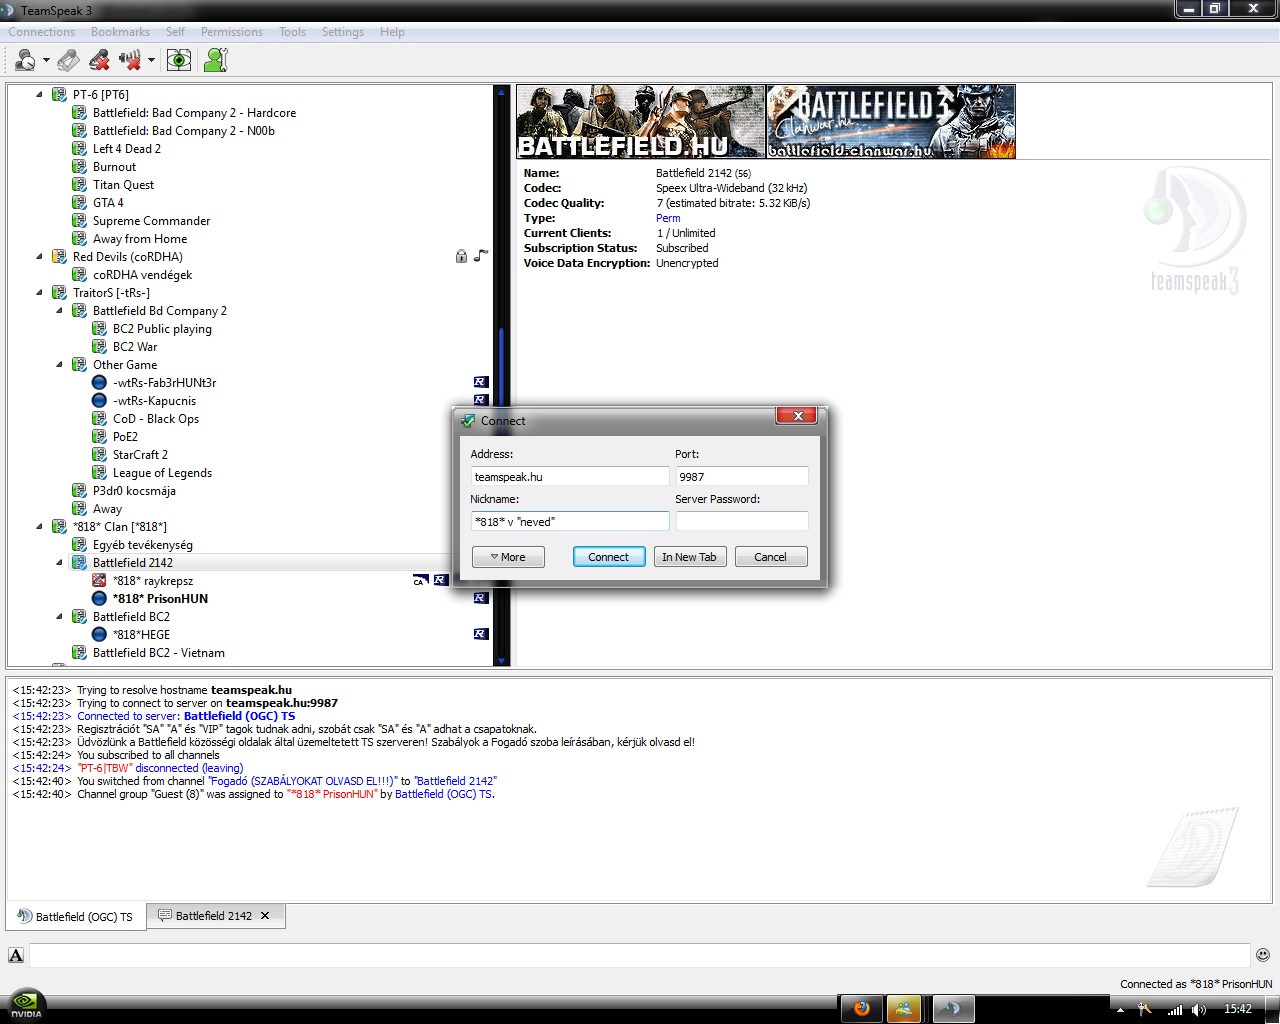Click the R badge icon beside *818* raykrepsz
This screenshot has height=1024, width=1280.
[x=440, y=580]
